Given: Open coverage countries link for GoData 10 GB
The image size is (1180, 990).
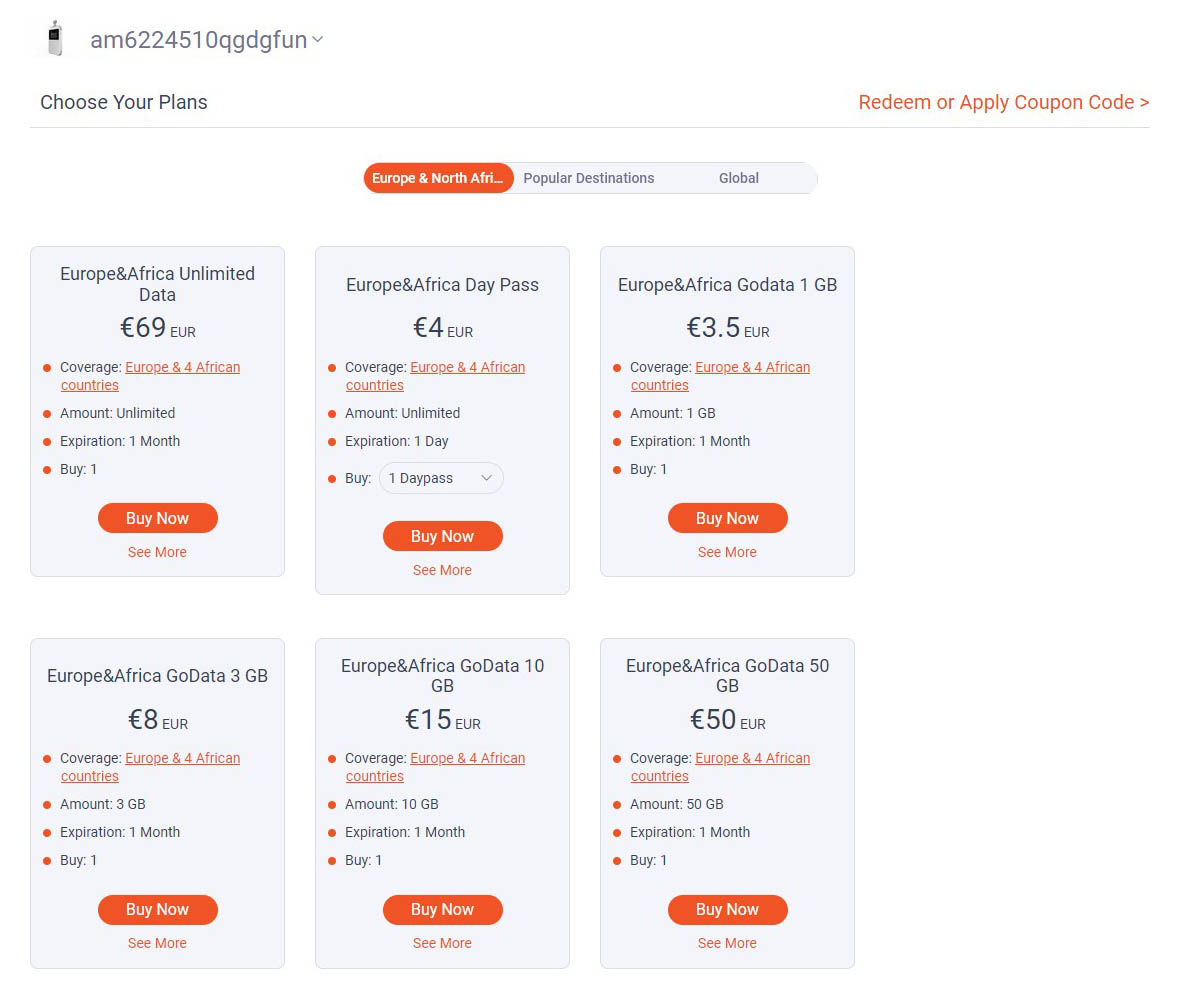Looking at the screenshot, I should [436, 767].
